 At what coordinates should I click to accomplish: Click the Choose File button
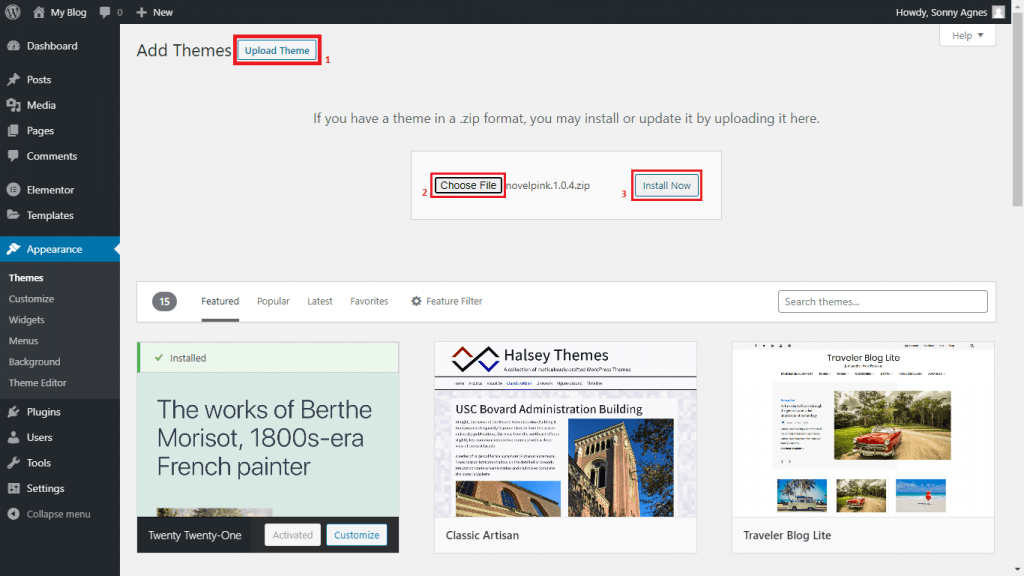tap(468, 186)
